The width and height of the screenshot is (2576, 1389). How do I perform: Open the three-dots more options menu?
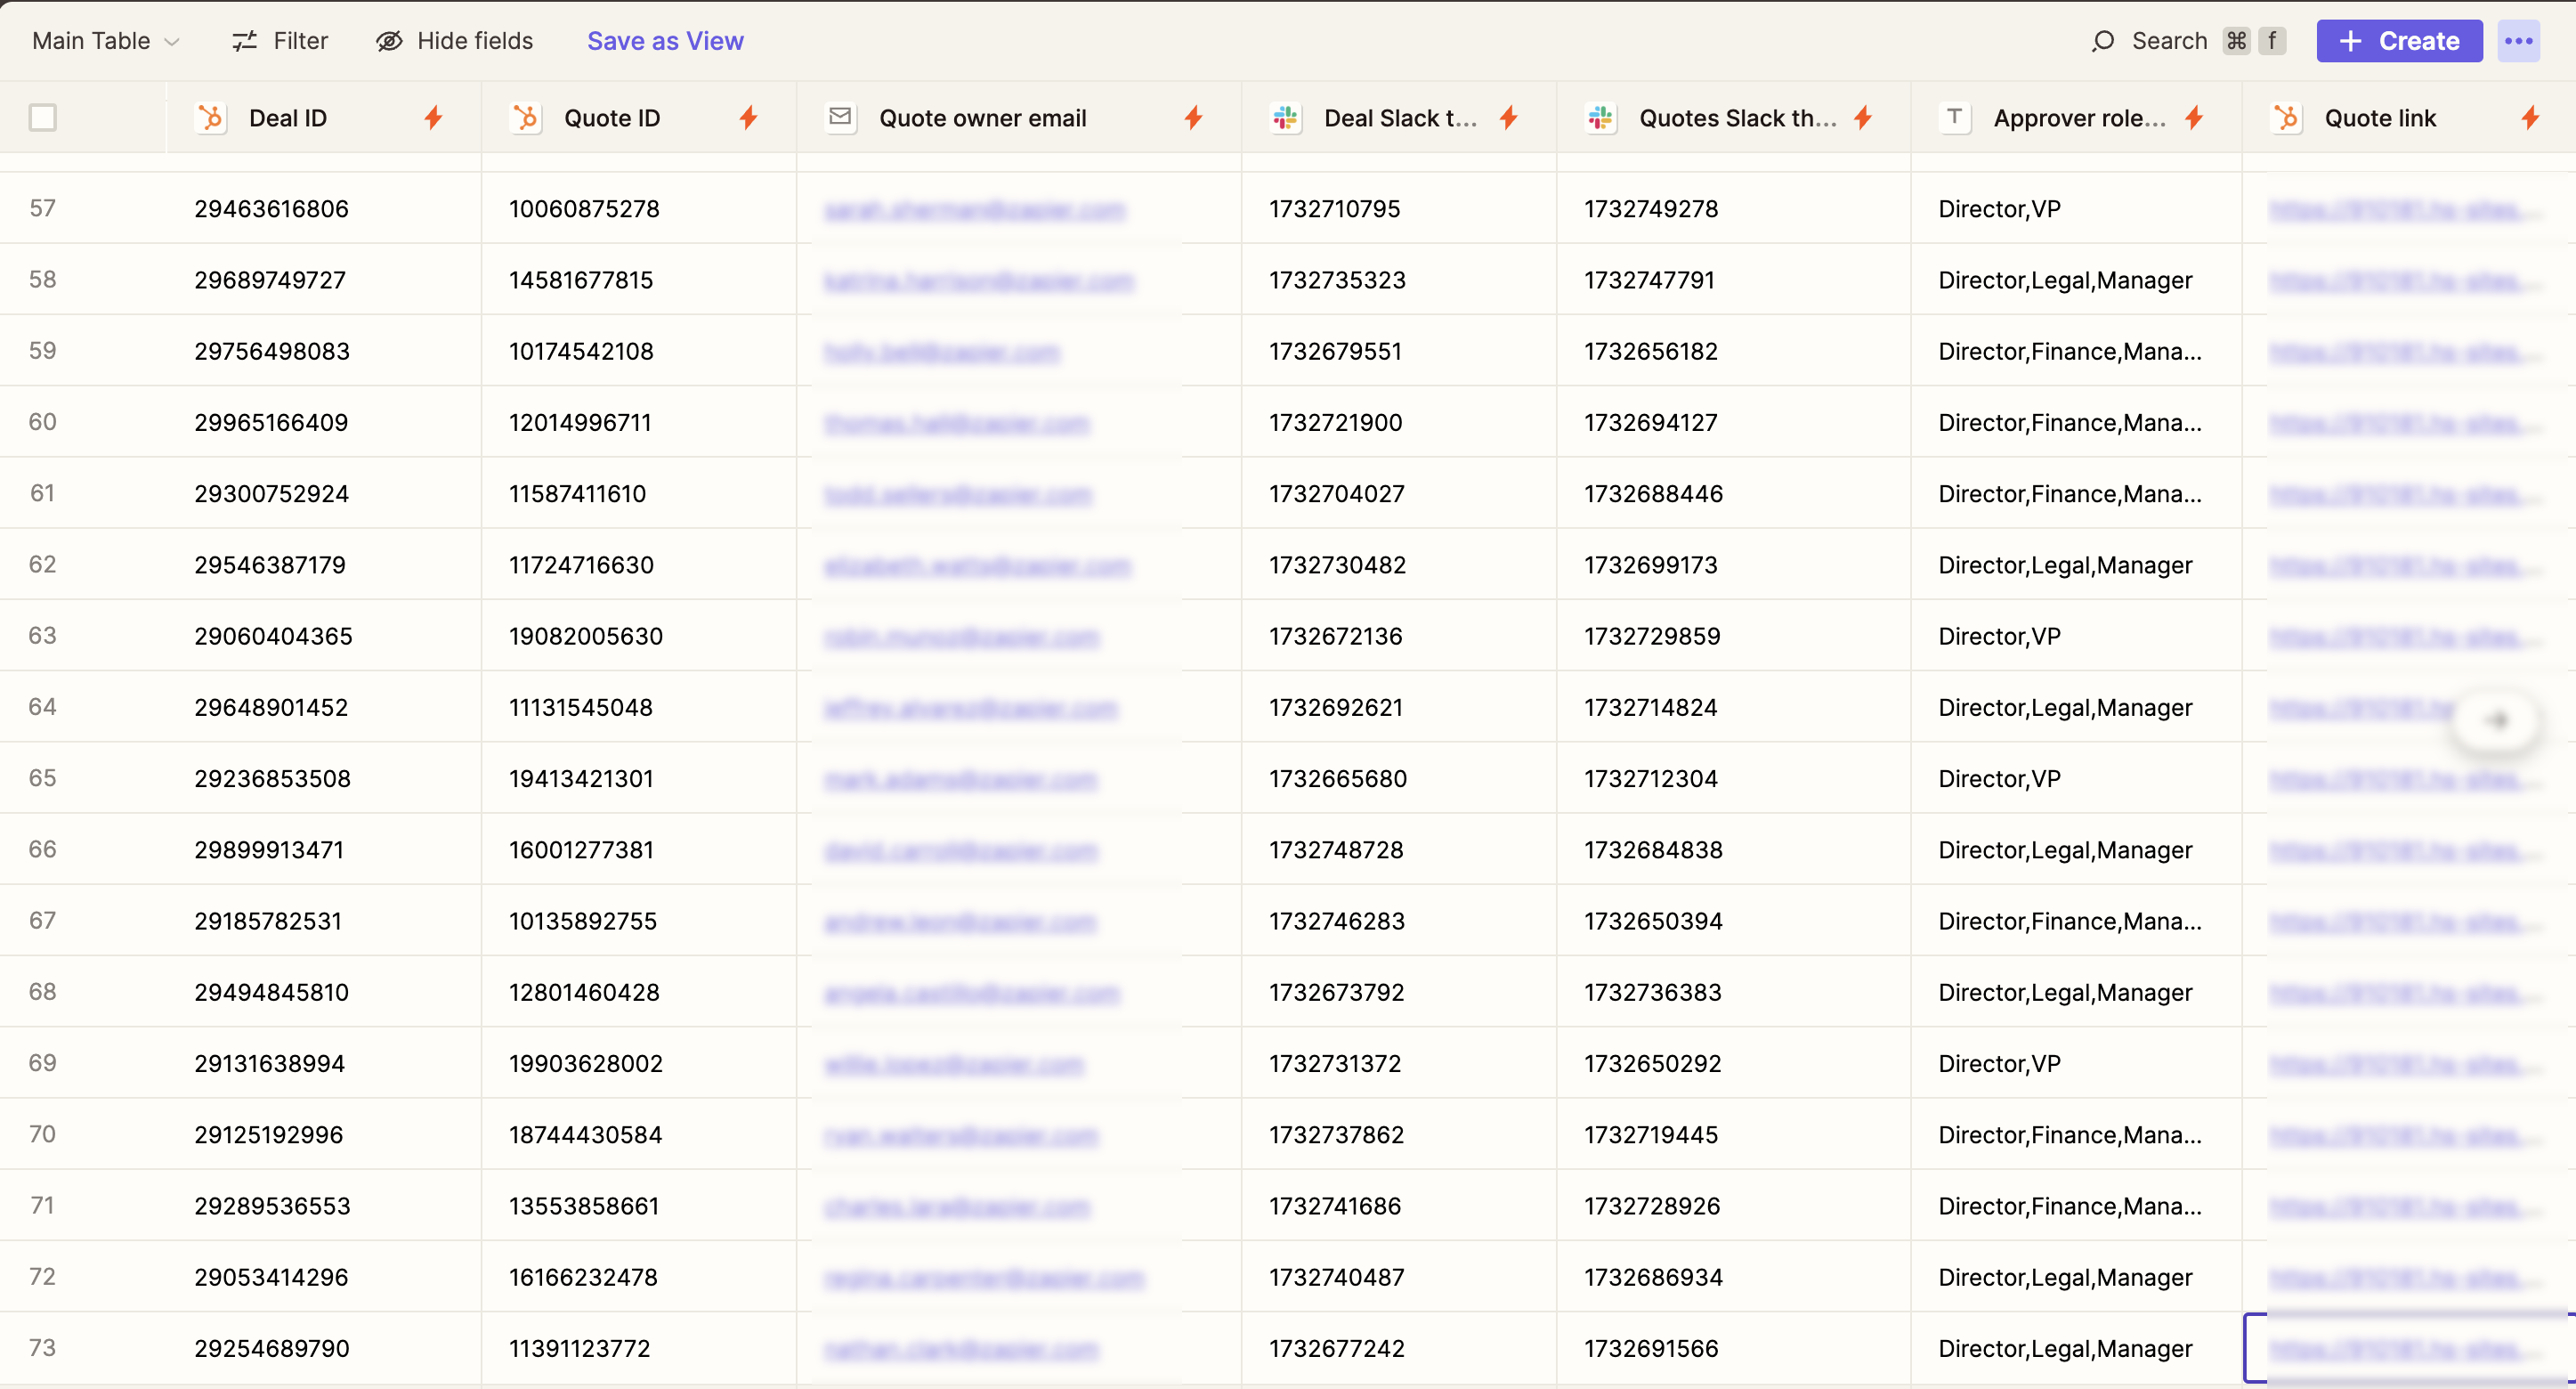click(x=2518, y=41)
